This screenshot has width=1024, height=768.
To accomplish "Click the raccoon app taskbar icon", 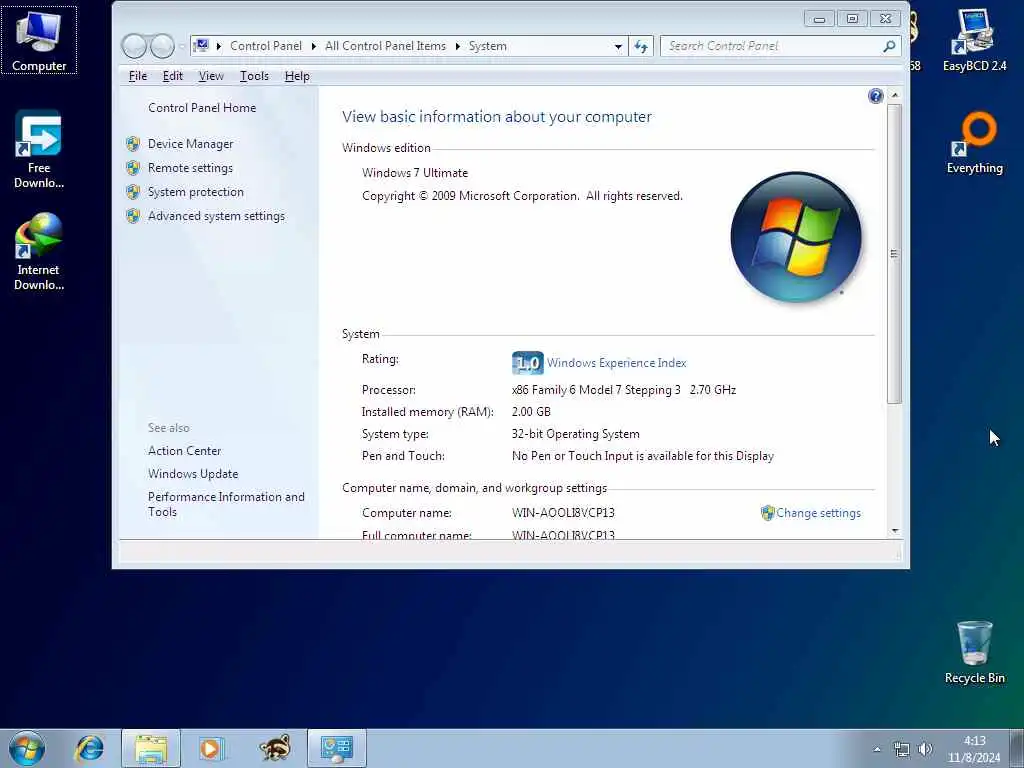I will 274,748.
